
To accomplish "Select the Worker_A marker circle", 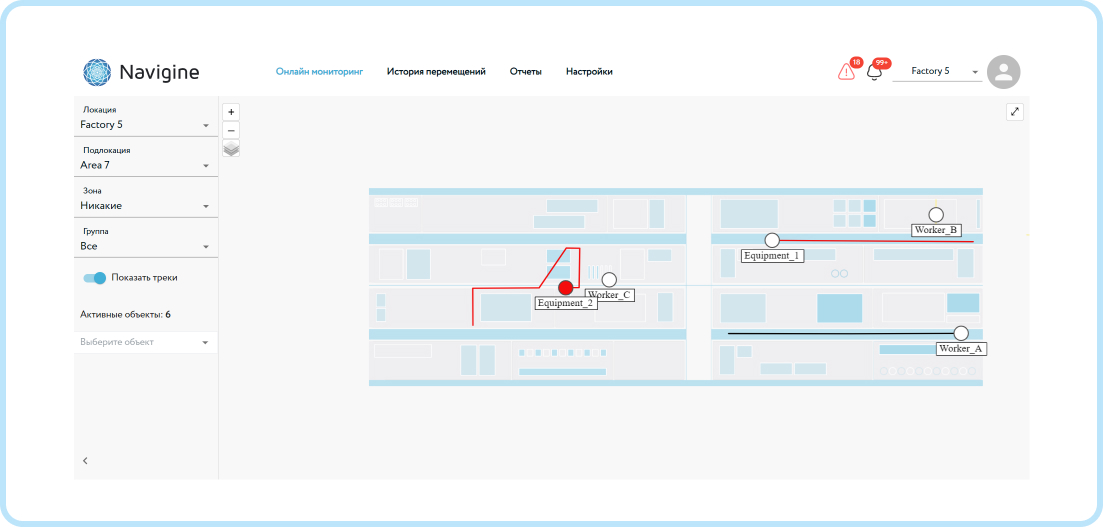I will pyautogui.click(x=961, y=333).
